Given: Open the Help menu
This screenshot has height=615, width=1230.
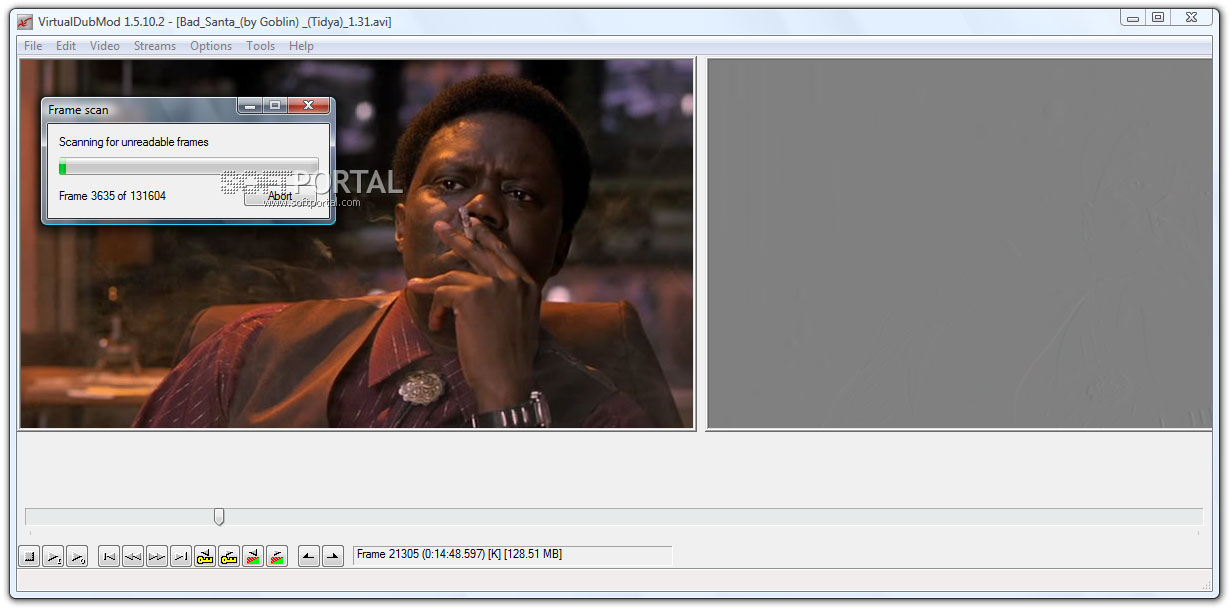Looking at the screenshot, I should [301, 46].
